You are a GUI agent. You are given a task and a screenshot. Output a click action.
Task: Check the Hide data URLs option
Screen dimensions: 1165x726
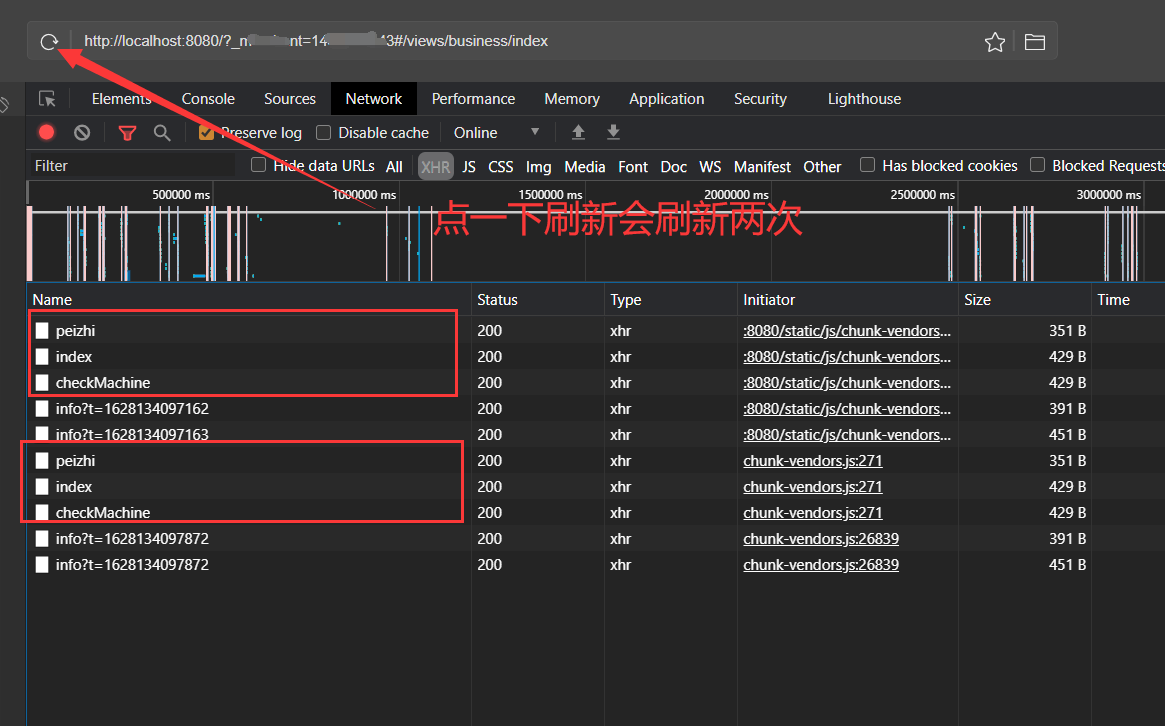tap(258, 165)
